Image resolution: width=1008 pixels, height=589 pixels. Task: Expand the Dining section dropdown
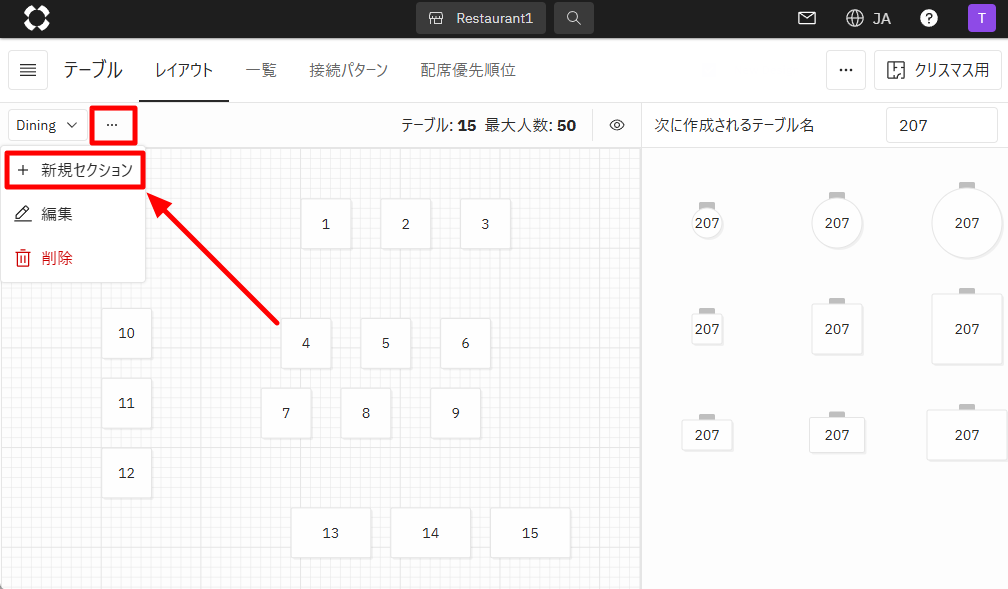pos(46,125)
